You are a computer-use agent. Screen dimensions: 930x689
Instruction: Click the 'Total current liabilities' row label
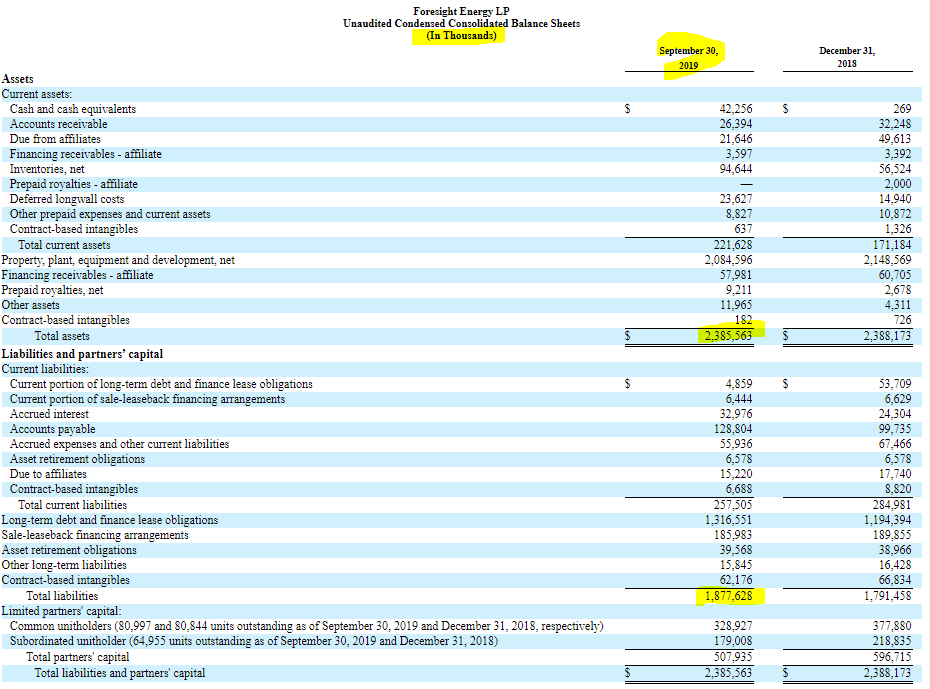pos(72,505)
